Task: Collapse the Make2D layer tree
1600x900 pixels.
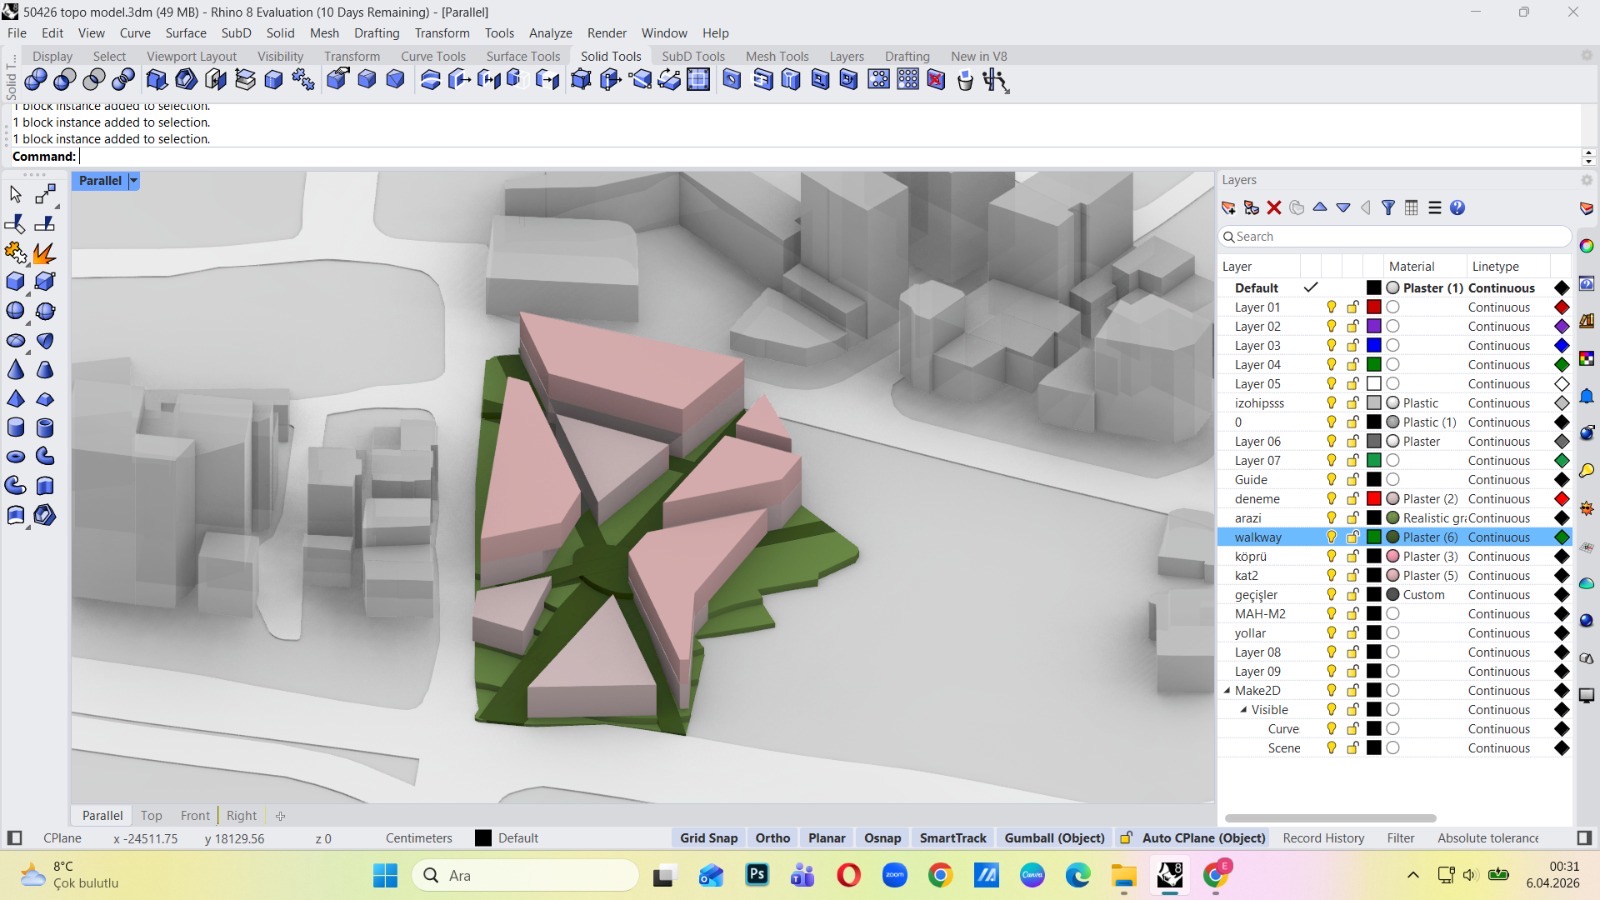Action: (1227, 691)
